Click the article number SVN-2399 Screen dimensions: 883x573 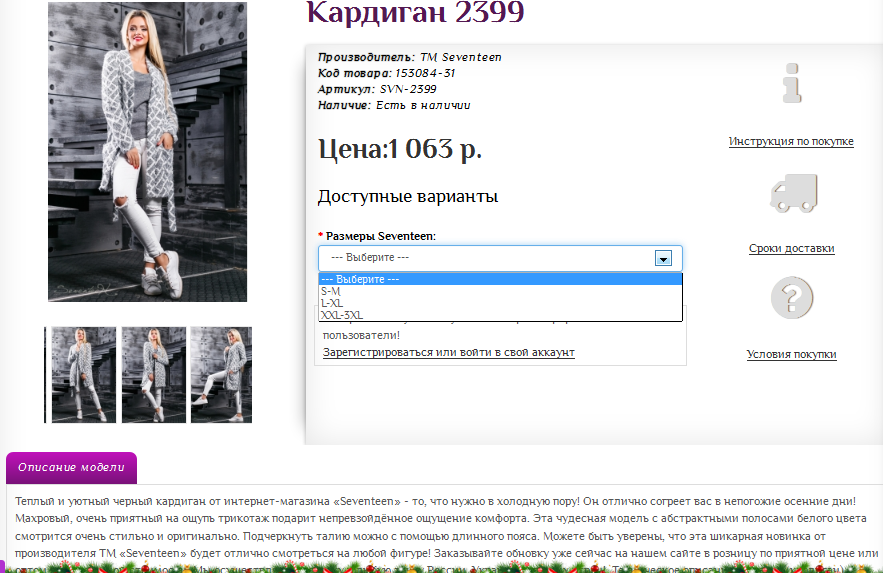pyautogui.click(x=408, y=89)
